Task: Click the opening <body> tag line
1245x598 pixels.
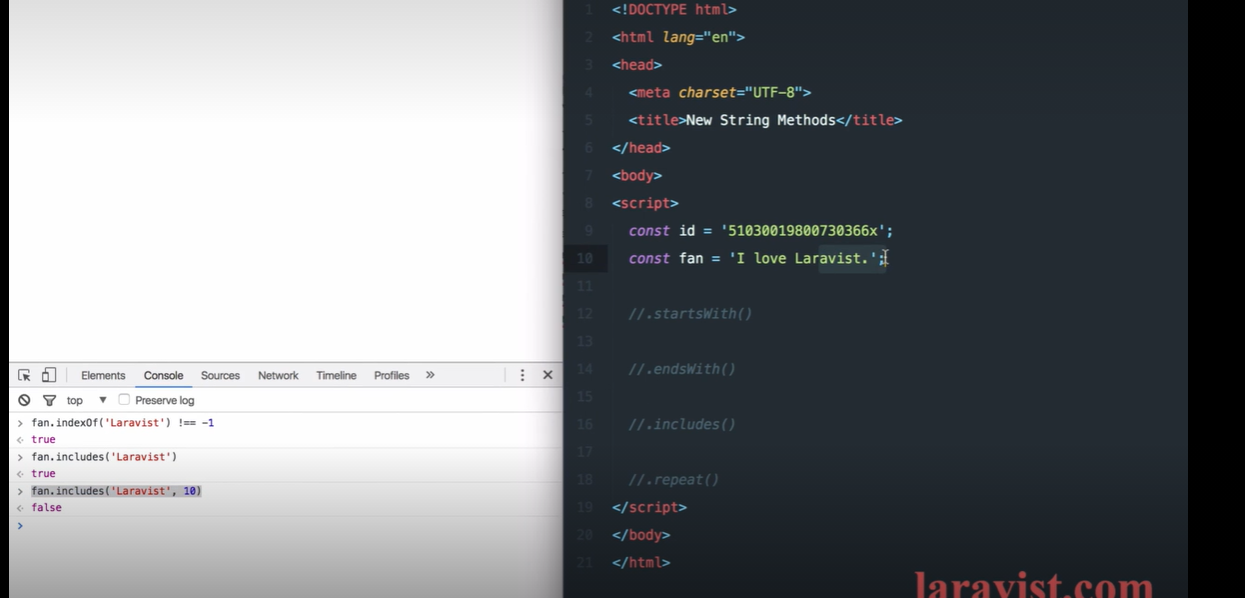Action: point(636,176)
